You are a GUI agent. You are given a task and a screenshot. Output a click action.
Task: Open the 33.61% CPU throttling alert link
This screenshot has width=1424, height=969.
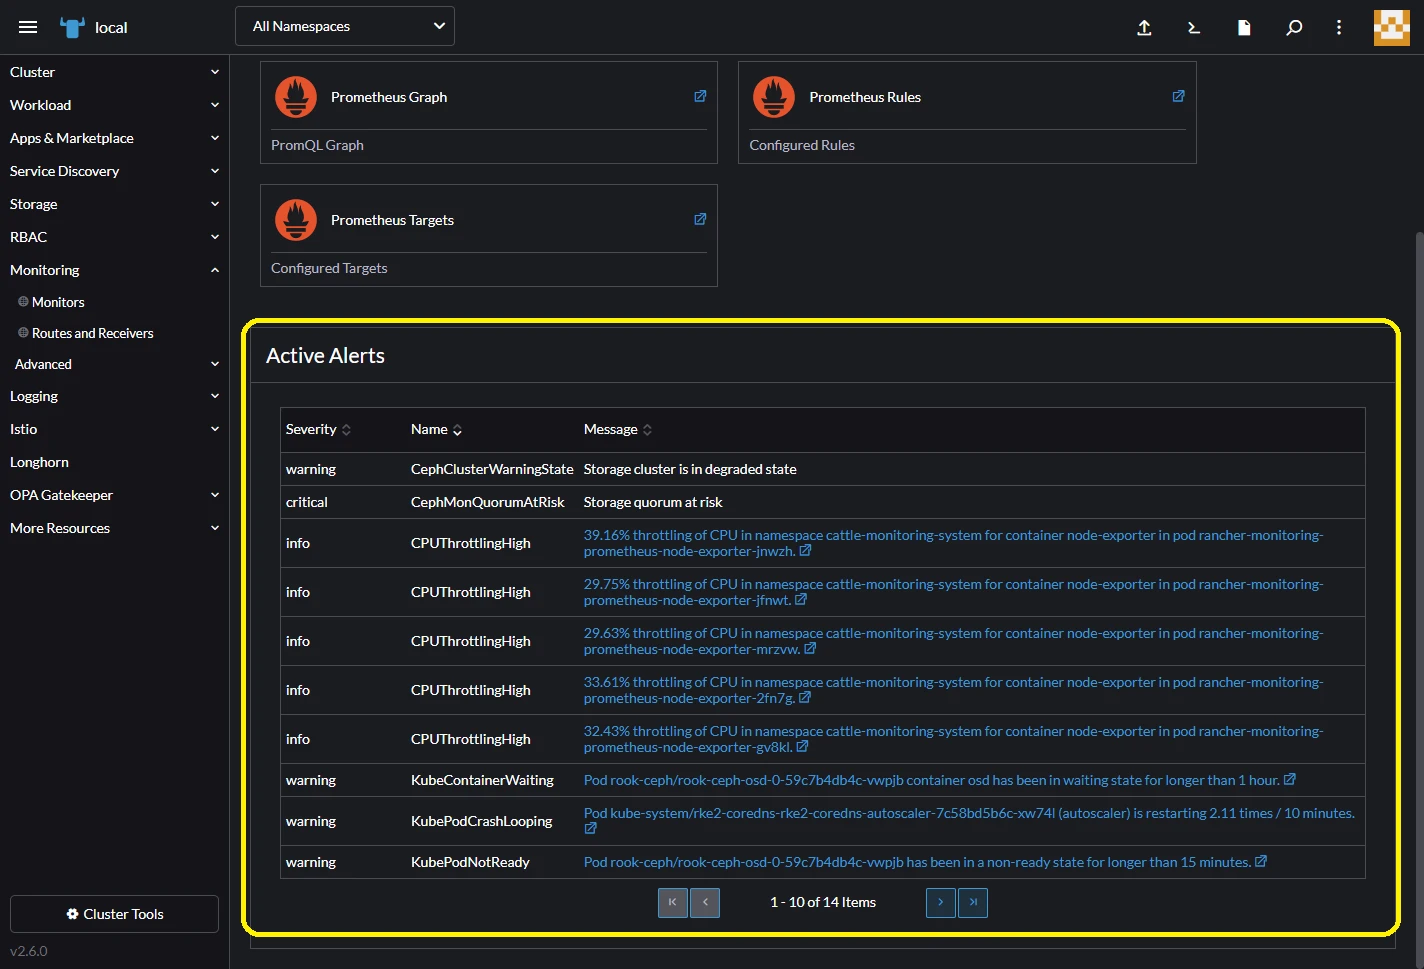tap(953, 690)
